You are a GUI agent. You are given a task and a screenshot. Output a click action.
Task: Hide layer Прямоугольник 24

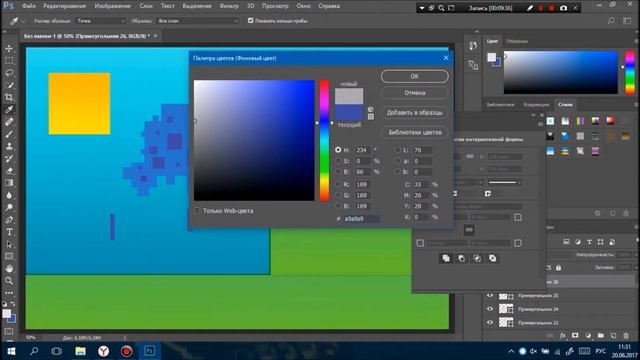coord(490,309)
